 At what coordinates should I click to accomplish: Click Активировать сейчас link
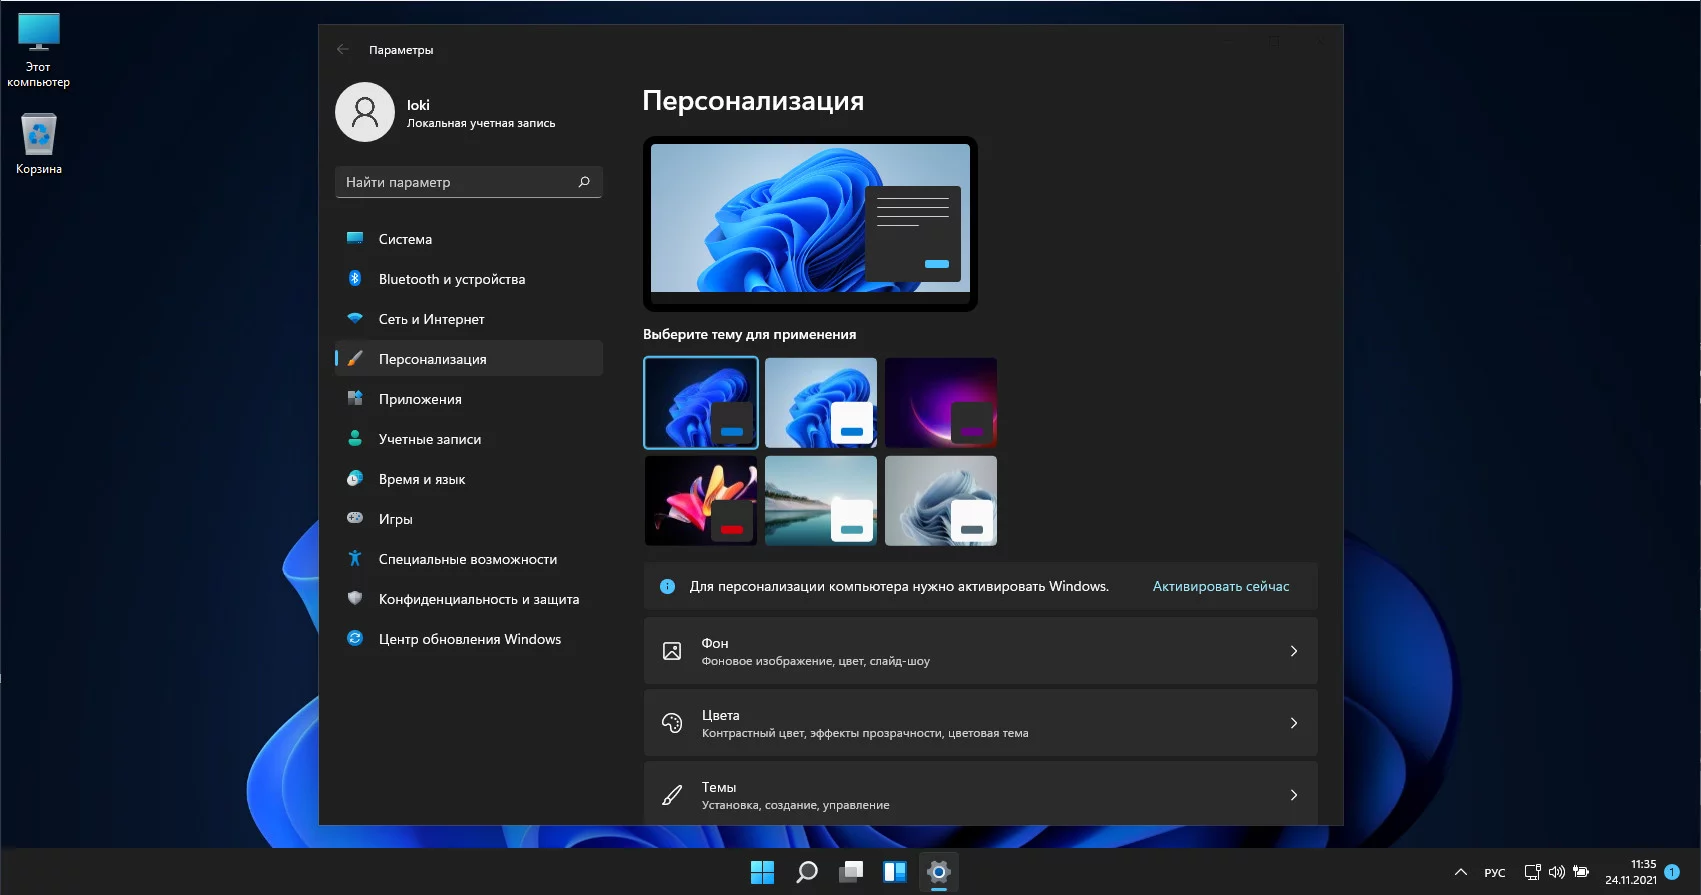click(1220, 586)
